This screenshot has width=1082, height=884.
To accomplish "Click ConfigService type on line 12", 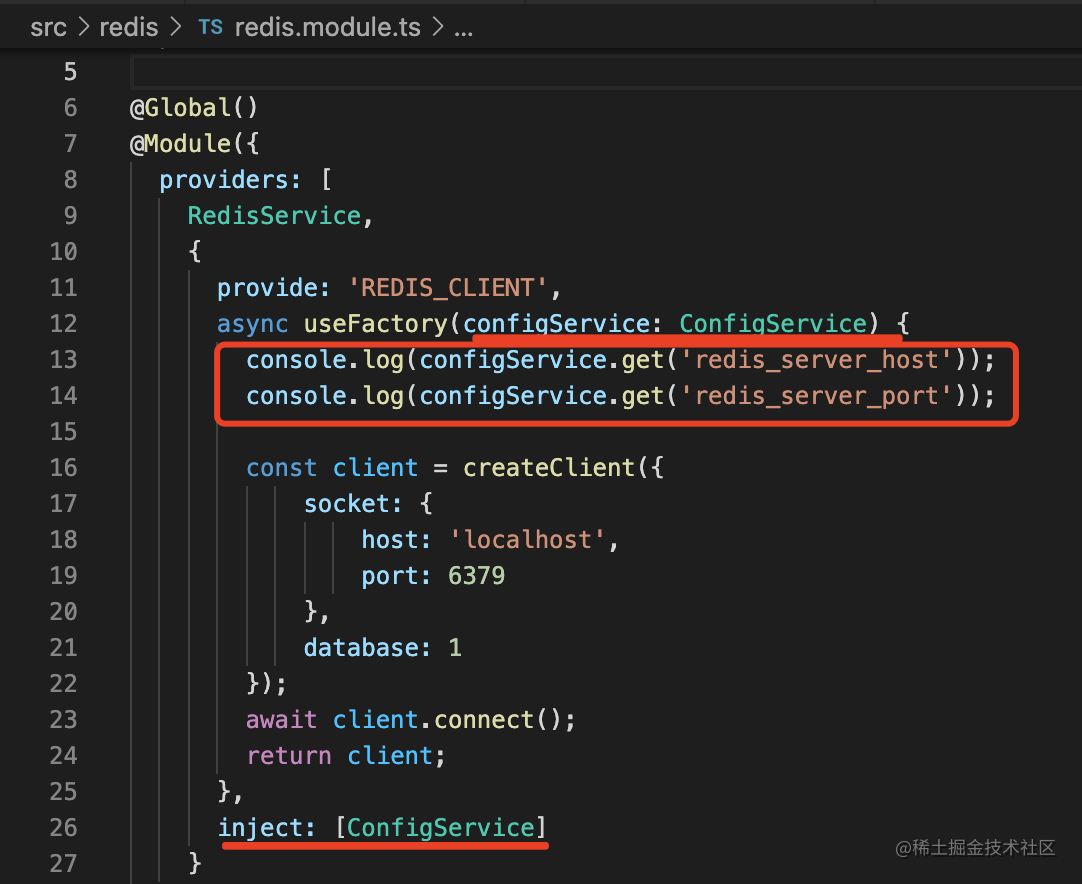I will [x=772, y=324].
